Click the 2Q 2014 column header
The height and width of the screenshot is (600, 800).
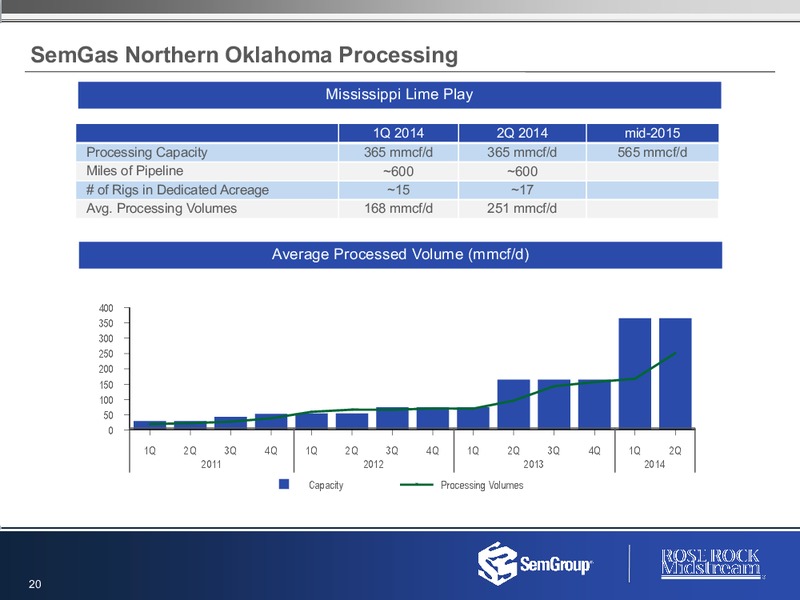(522, 133)
